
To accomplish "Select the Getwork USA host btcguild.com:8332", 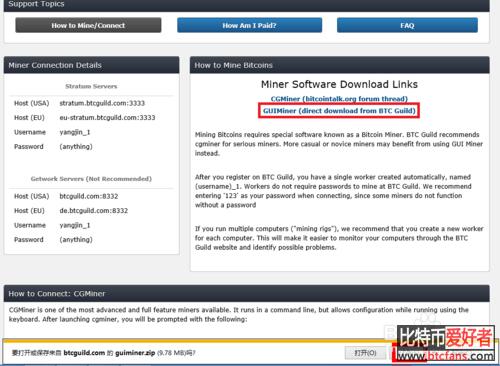I will 89,196.
